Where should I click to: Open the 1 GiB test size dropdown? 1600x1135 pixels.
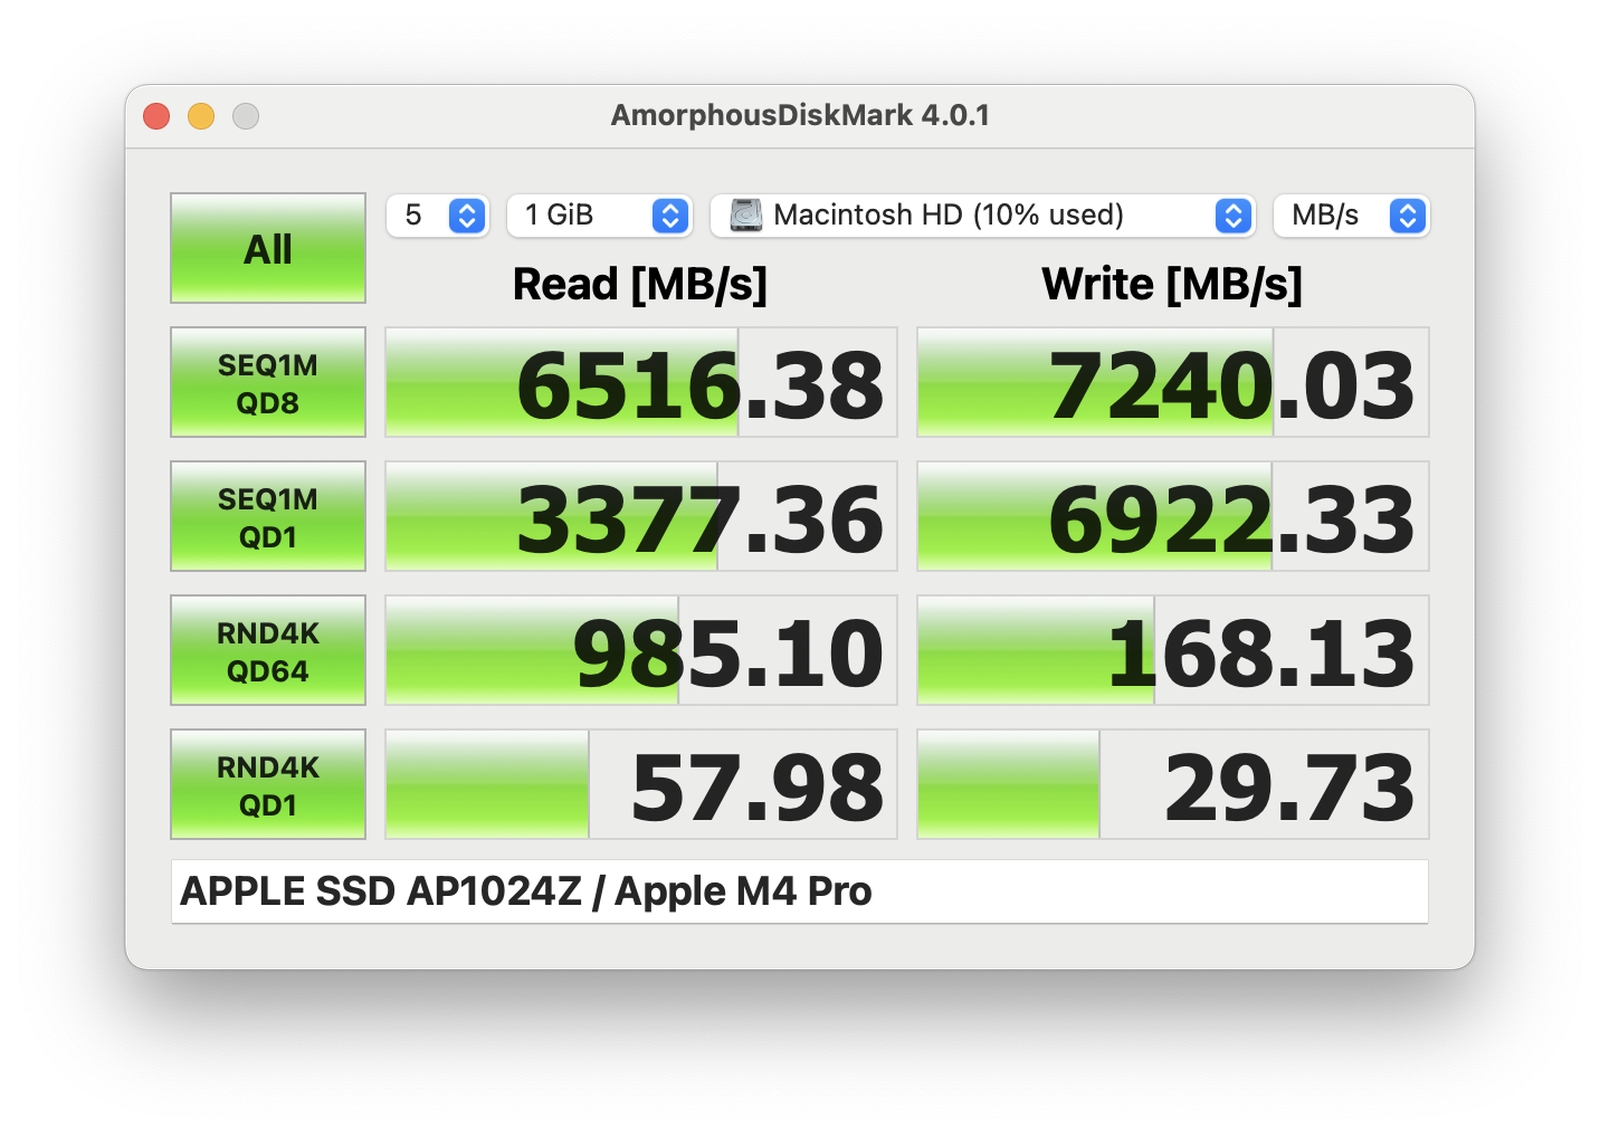[x=600, y=215]
